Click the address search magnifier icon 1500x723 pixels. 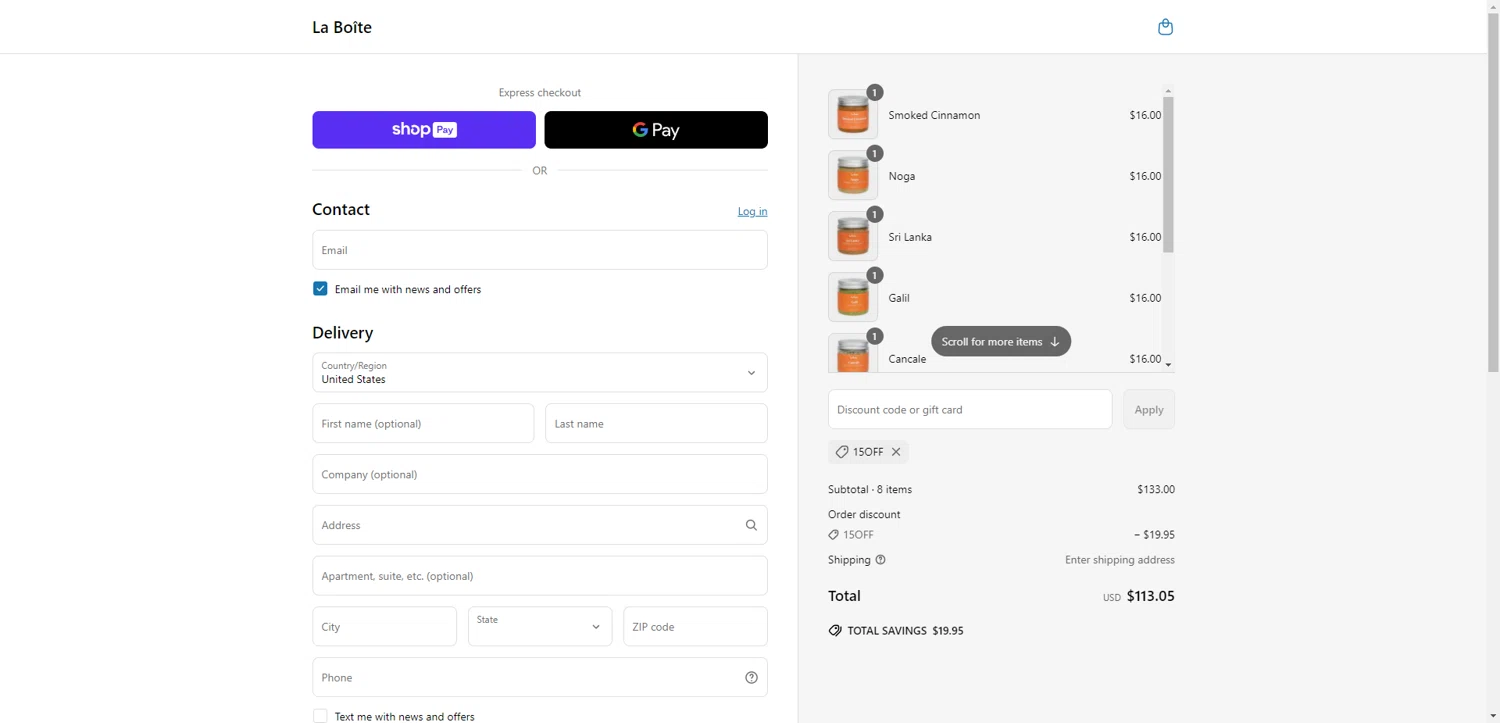tap(751, 525)
